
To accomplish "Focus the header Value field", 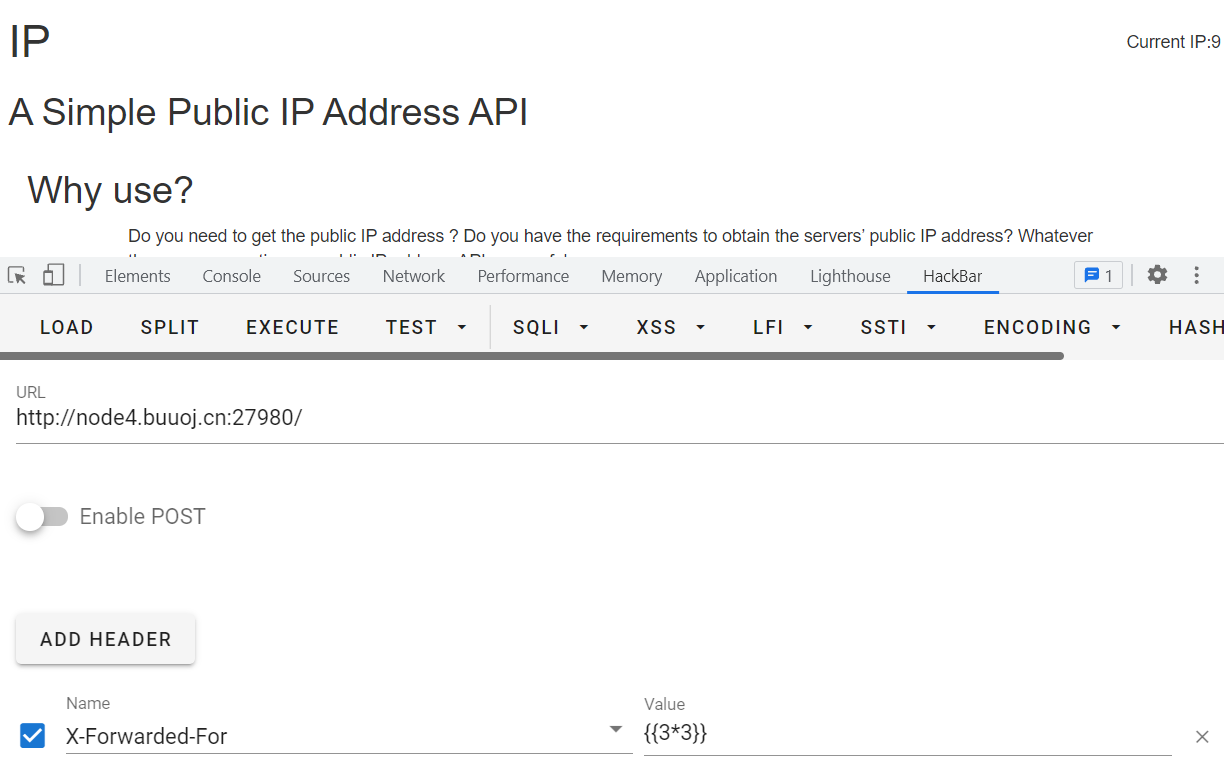I will point(908,734).
